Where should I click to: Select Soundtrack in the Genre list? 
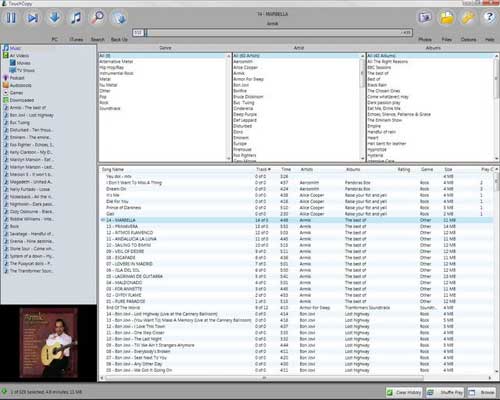(x=110, y=108)
